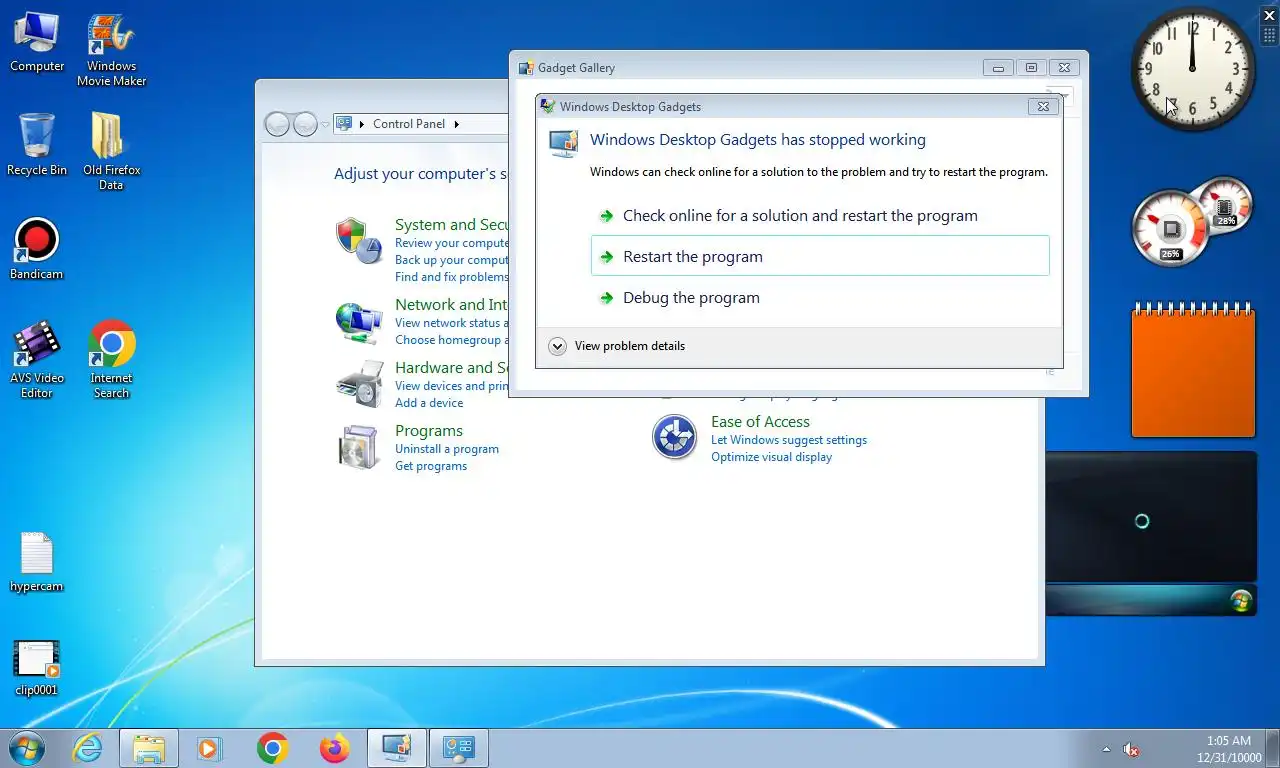Open Firefox from taskbar
Image resolution: width=1280 pixels, height=768 pixels.
(x=334, y=748)
